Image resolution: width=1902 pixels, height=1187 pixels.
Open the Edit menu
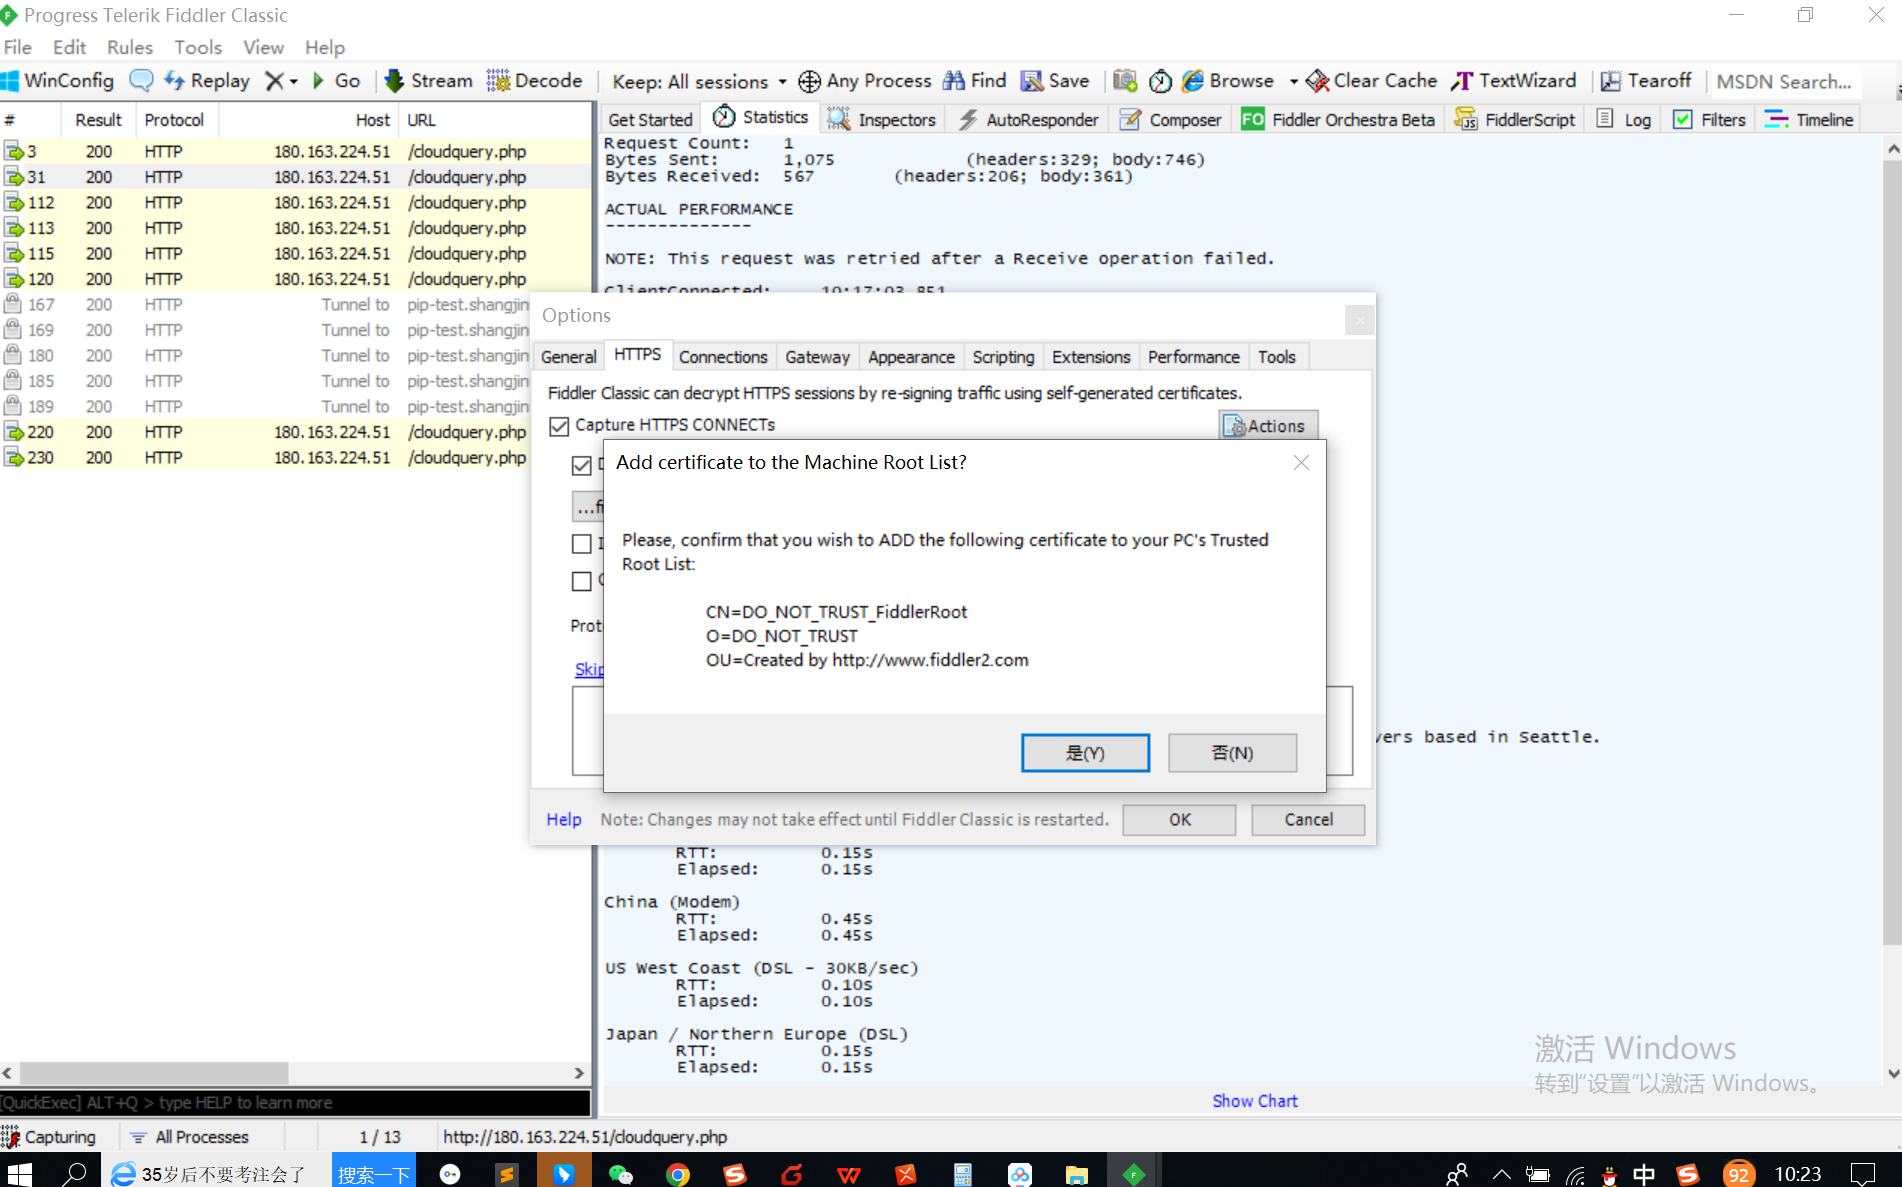69,47
